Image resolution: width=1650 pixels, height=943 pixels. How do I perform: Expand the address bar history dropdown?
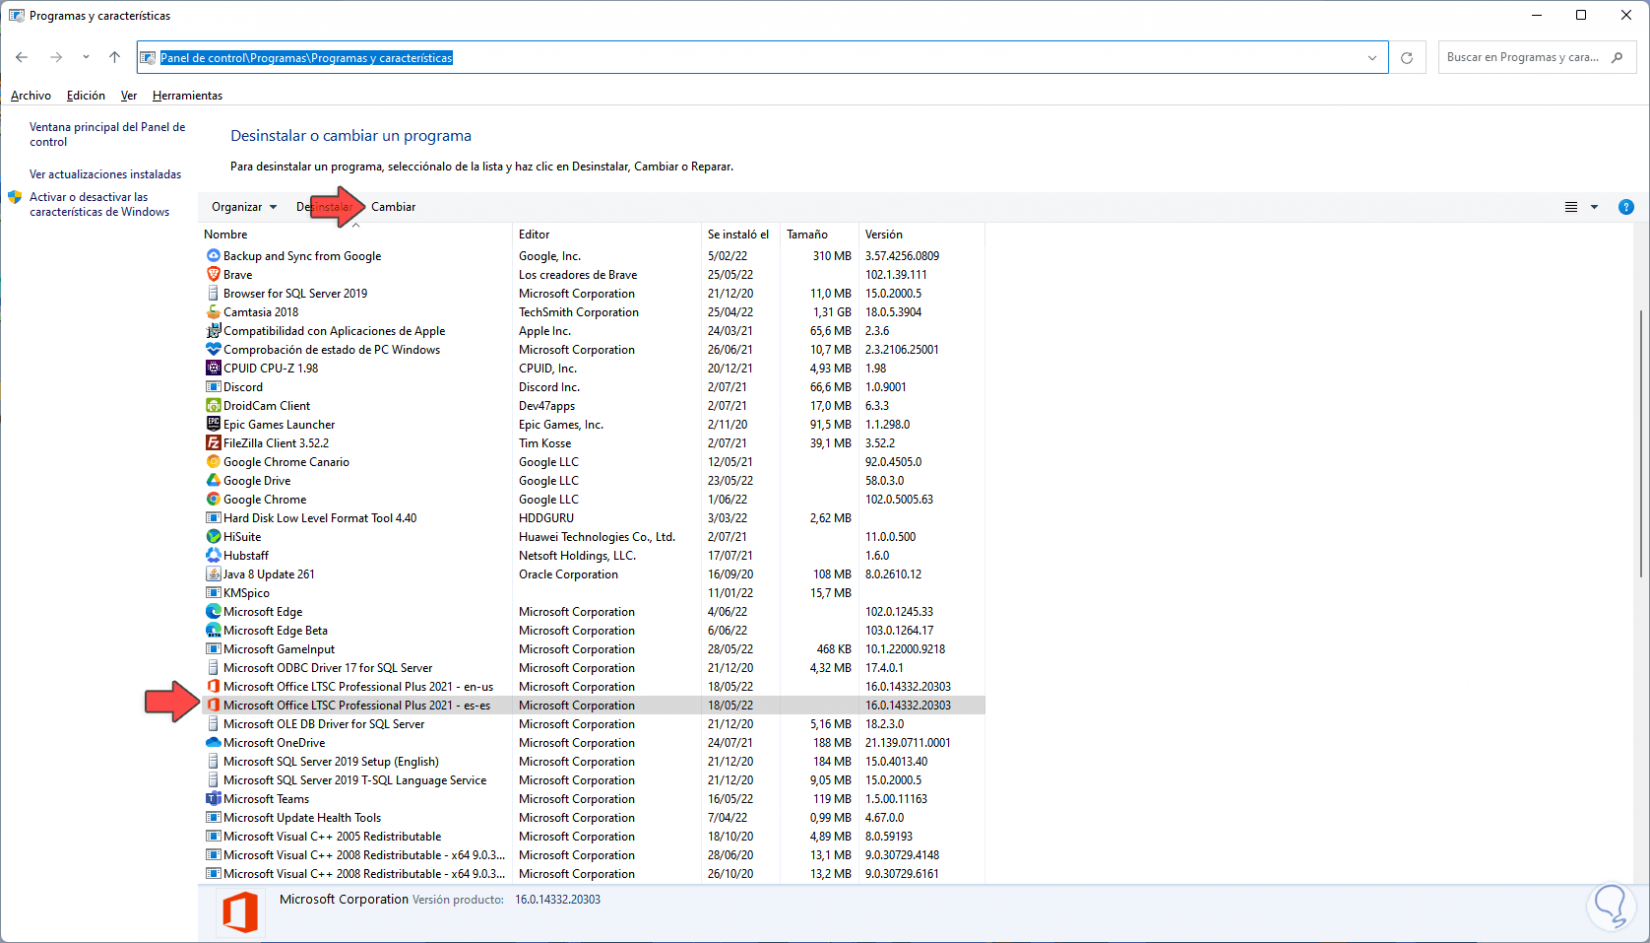coord(1372,58)
